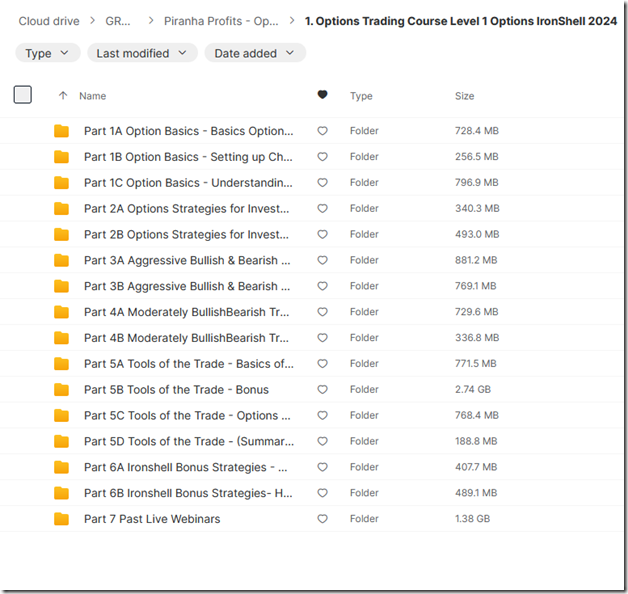Toggle the select-all checkbox in header

point(23,95)
